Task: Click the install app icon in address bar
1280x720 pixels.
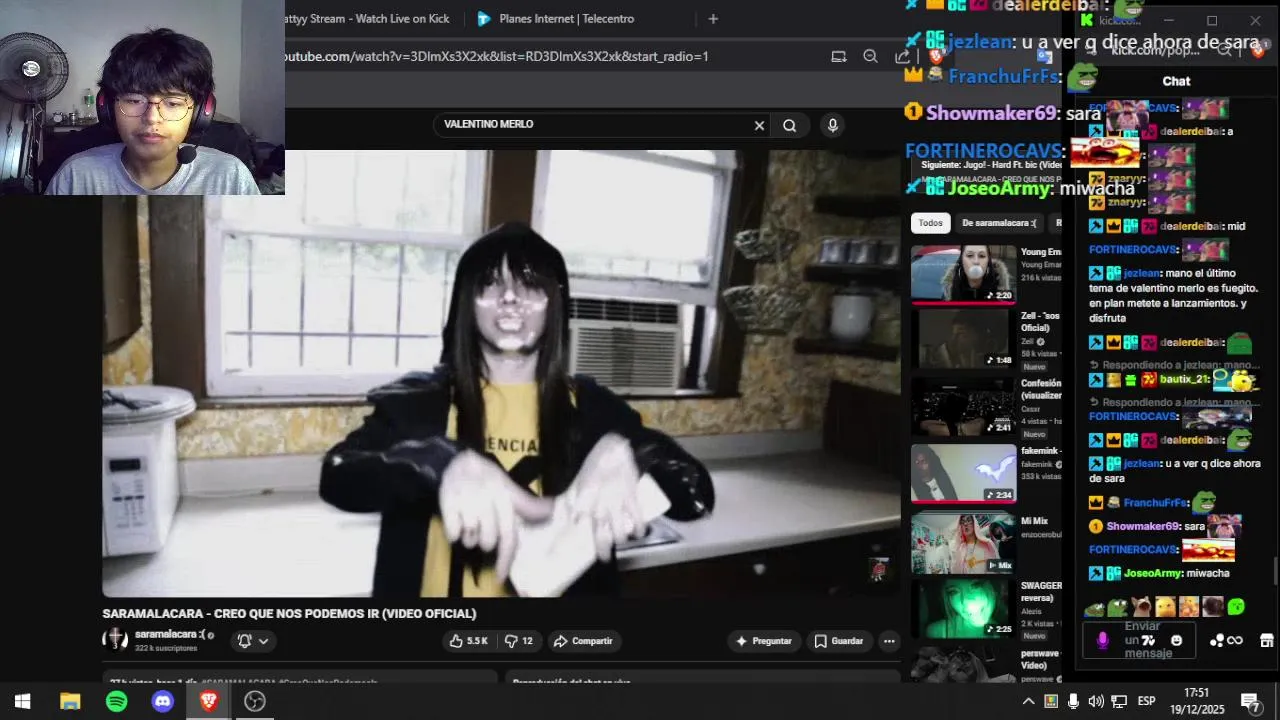Action: [839, 56]
